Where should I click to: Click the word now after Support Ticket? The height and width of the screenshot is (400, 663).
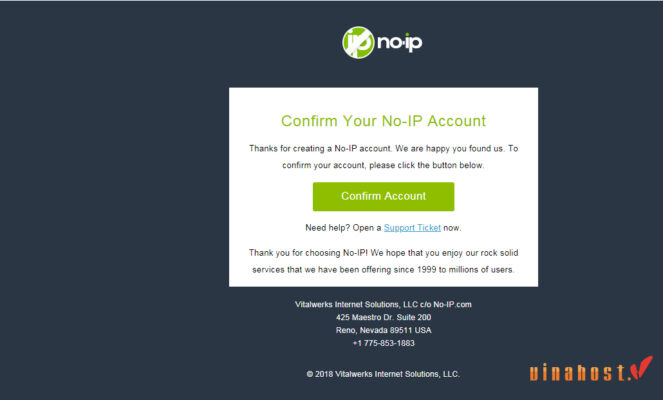point(452,228)
